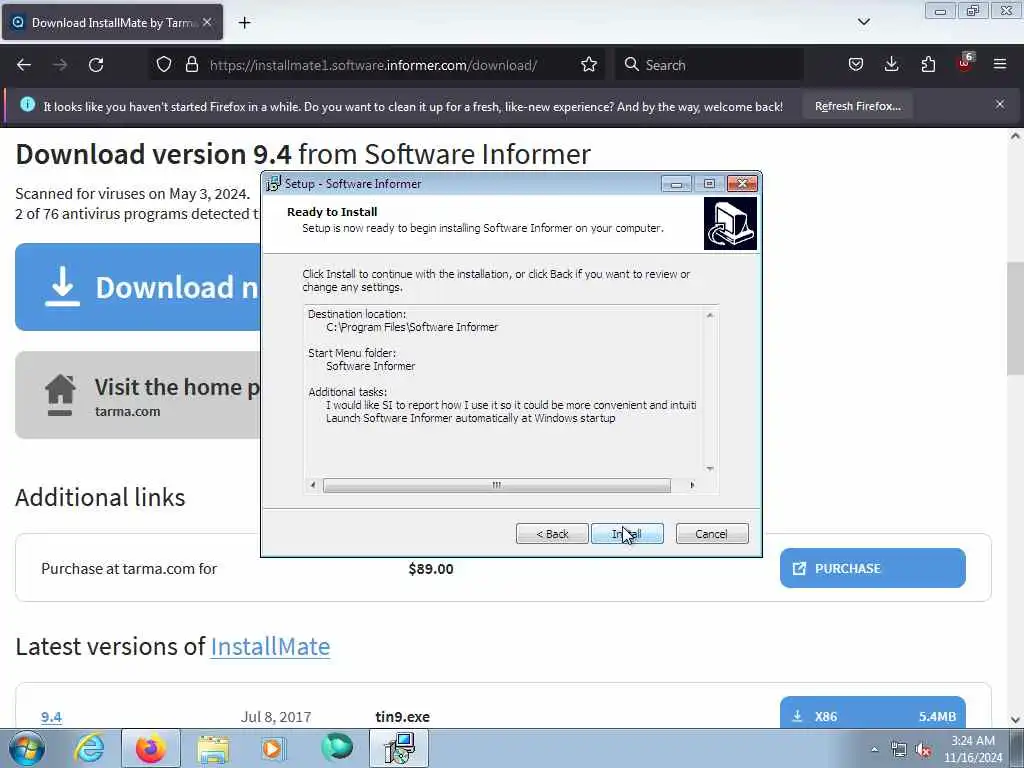Open the extensions puzzle icon
Viewport: 1024px width, 768px height.
point(928,65)
